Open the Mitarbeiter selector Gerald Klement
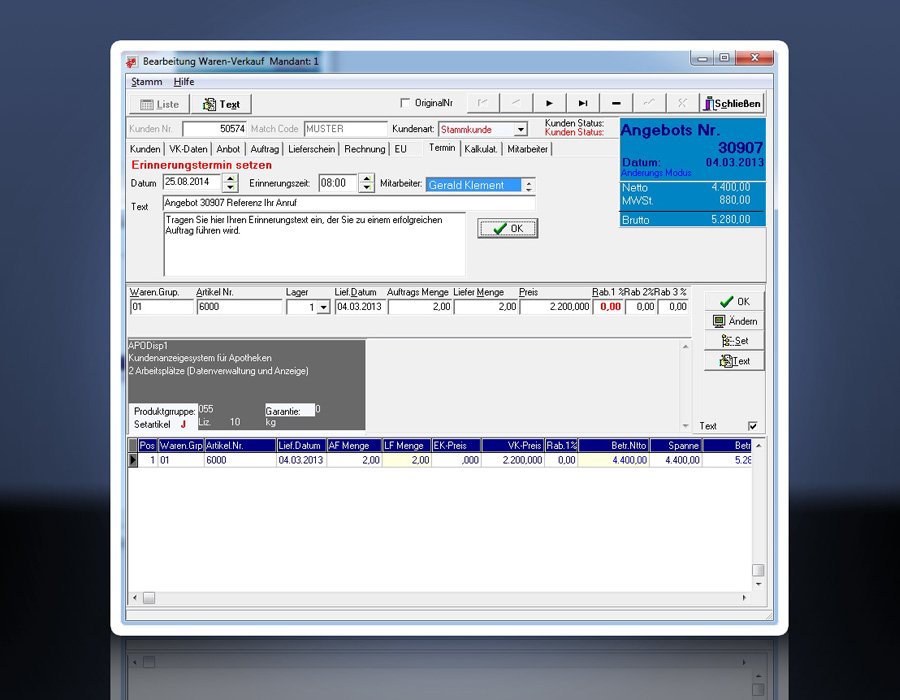 [474, 185]
